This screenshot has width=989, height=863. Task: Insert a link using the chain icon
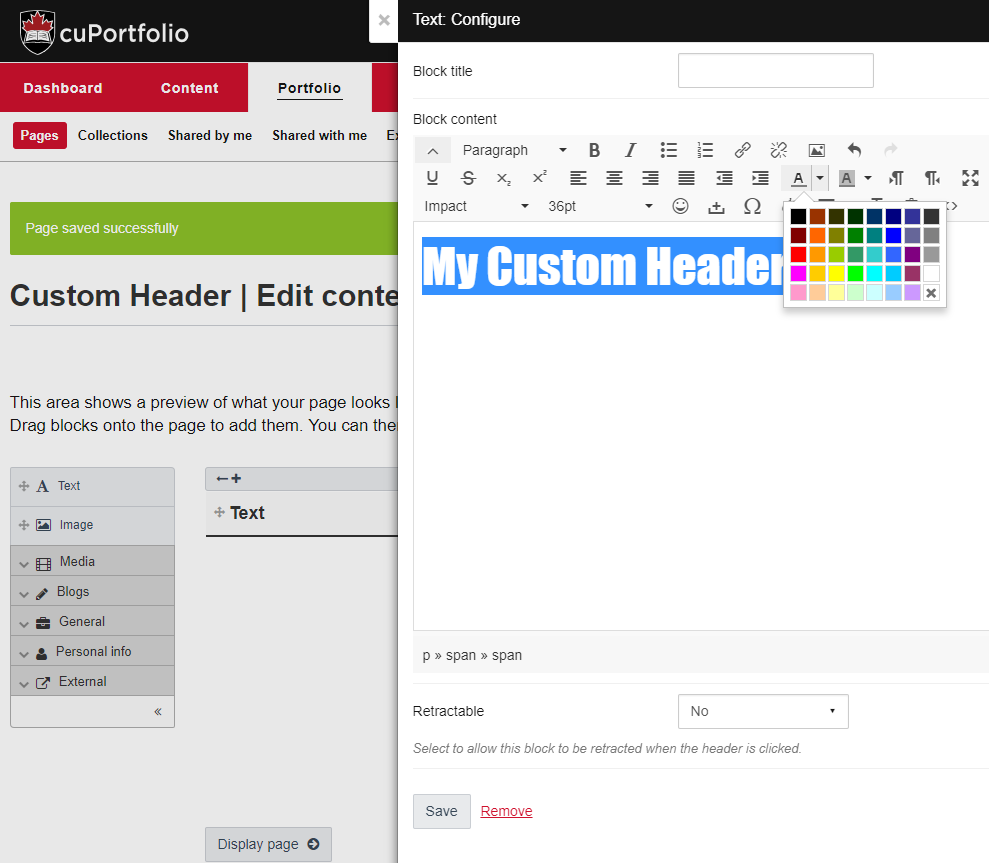click(x=742, y=150)
